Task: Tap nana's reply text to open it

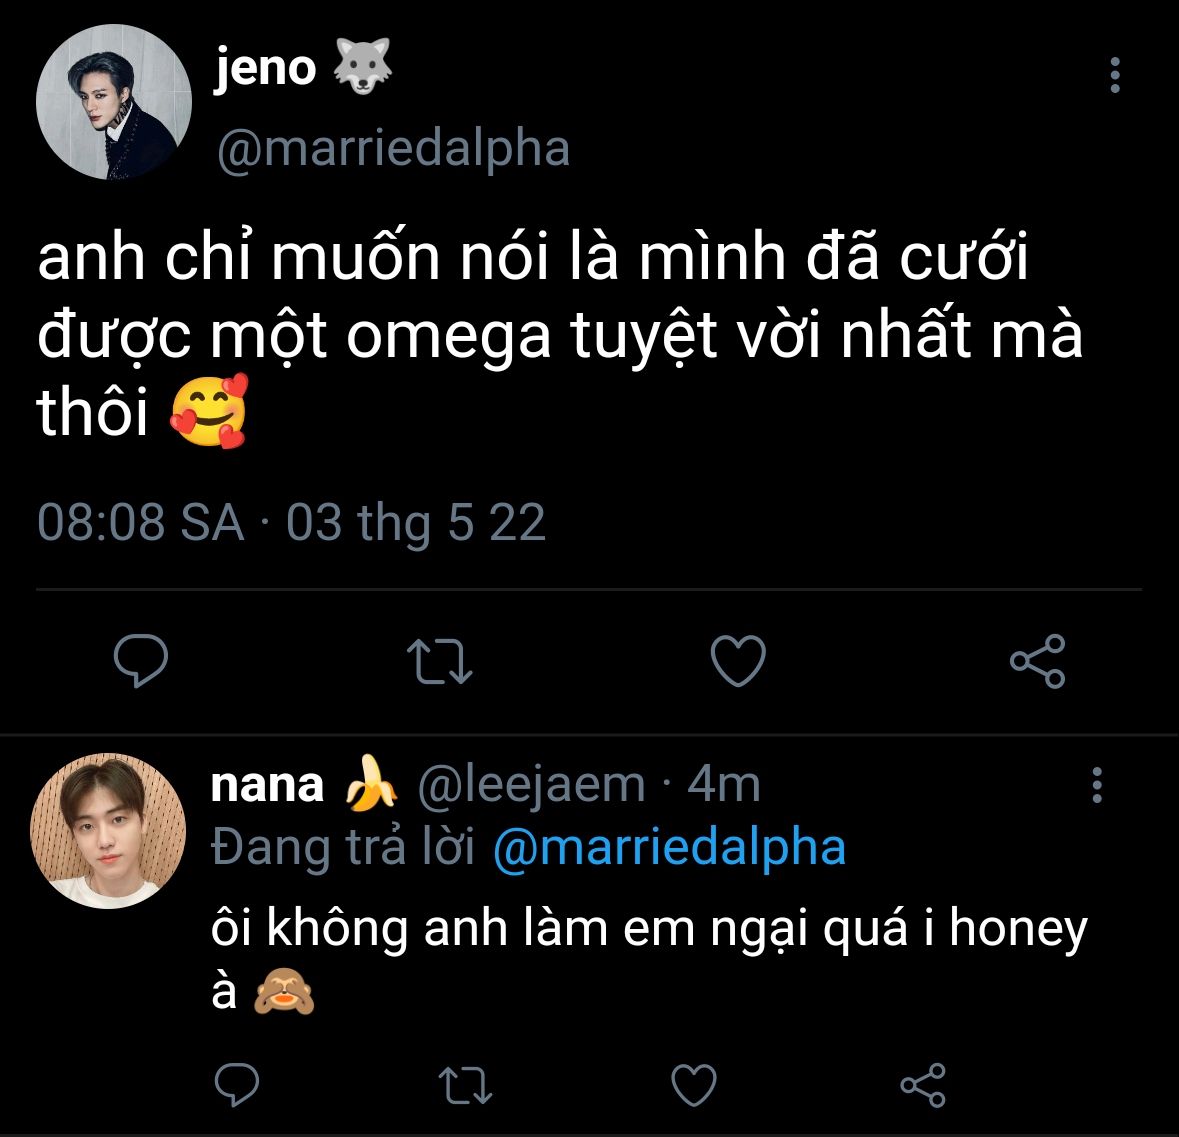Action: pos(648,930)
